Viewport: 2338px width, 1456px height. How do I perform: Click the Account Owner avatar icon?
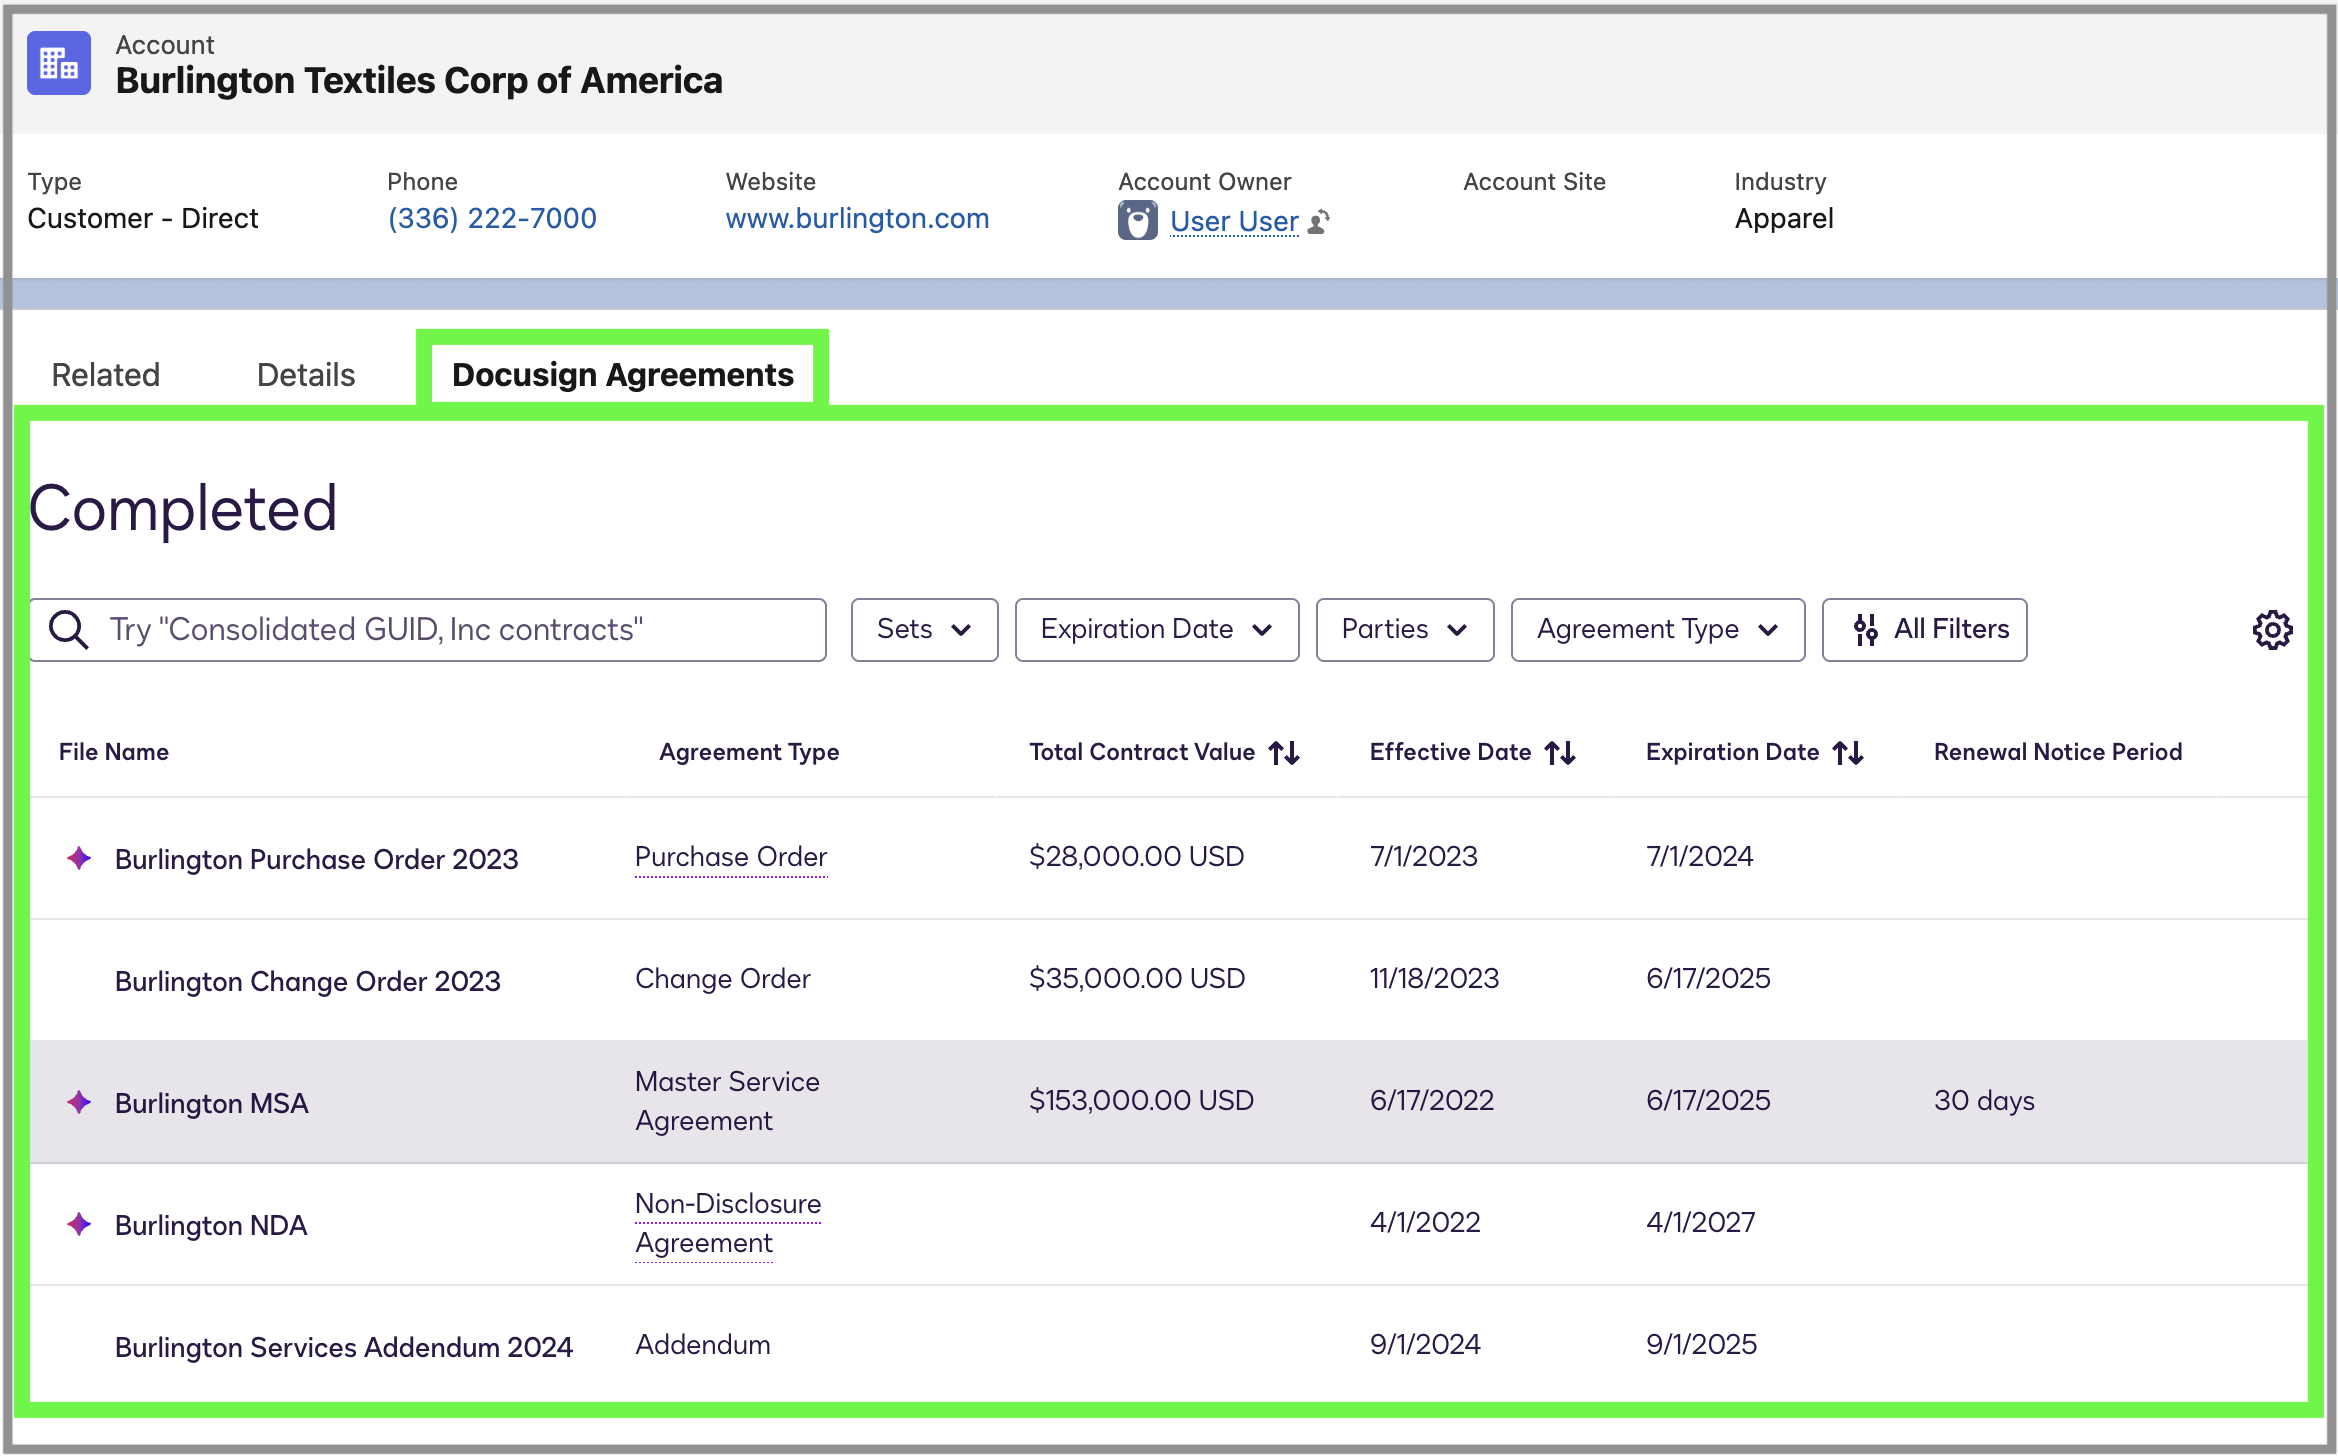(x=1139, y=219)
